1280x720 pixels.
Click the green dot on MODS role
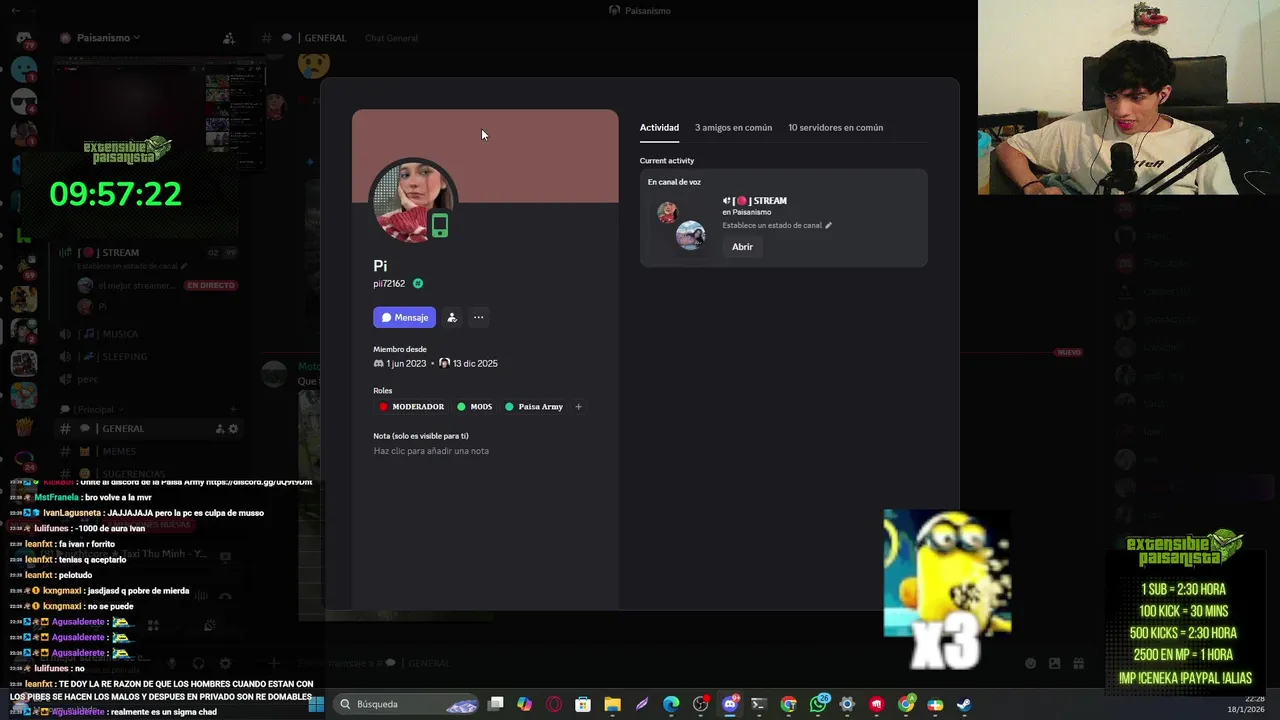click(461, 407)
